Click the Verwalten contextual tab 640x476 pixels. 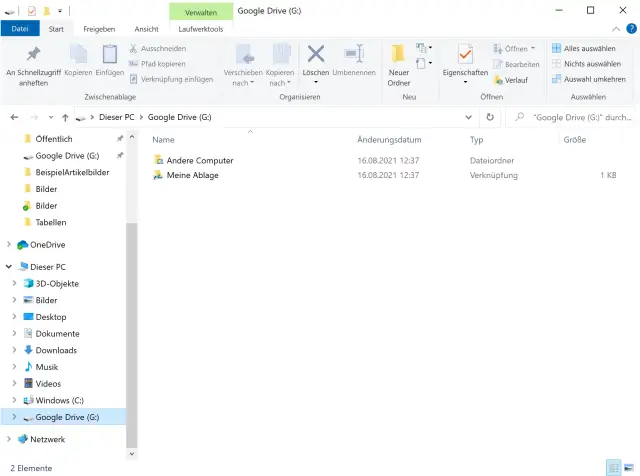pos(201,12)
